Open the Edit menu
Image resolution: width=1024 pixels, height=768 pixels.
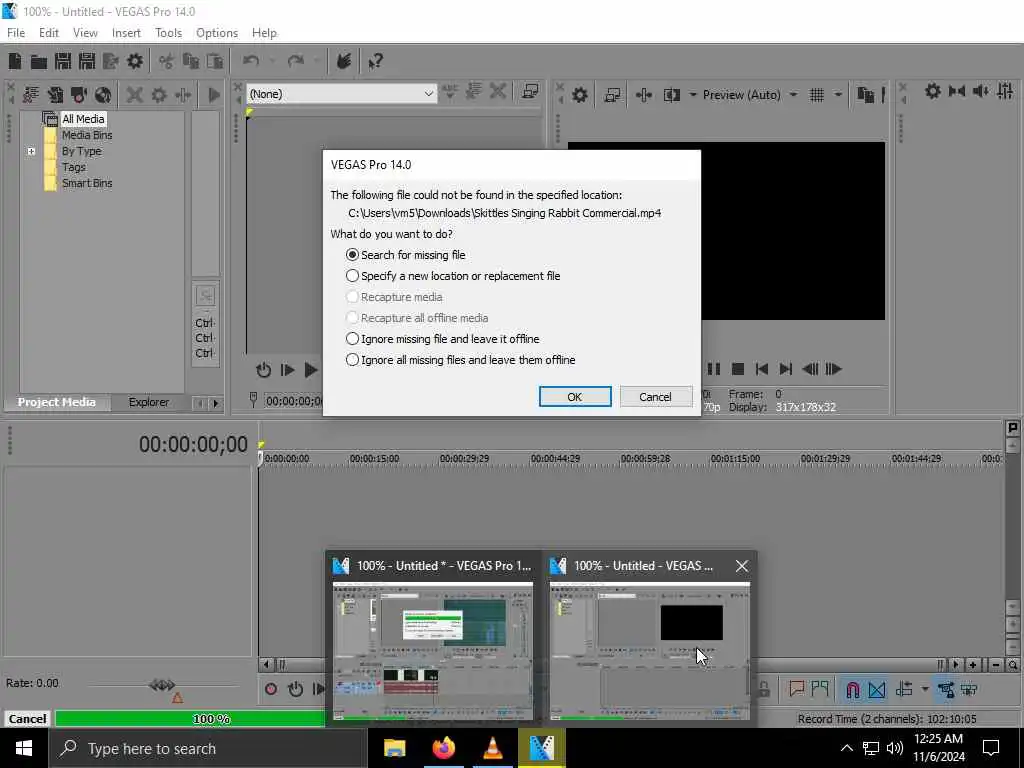pos(49,33)
